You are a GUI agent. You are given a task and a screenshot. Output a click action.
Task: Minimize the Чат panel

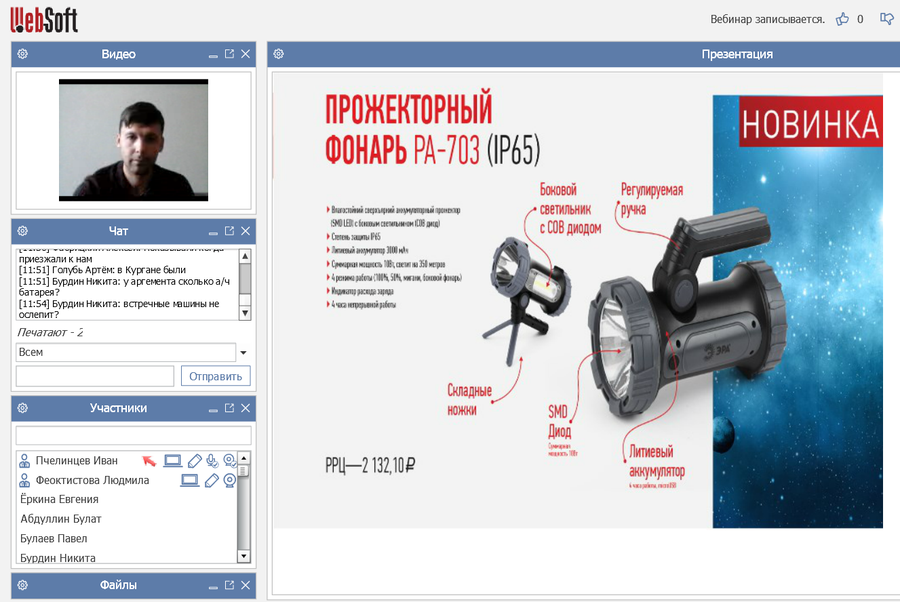pos(213,232)
